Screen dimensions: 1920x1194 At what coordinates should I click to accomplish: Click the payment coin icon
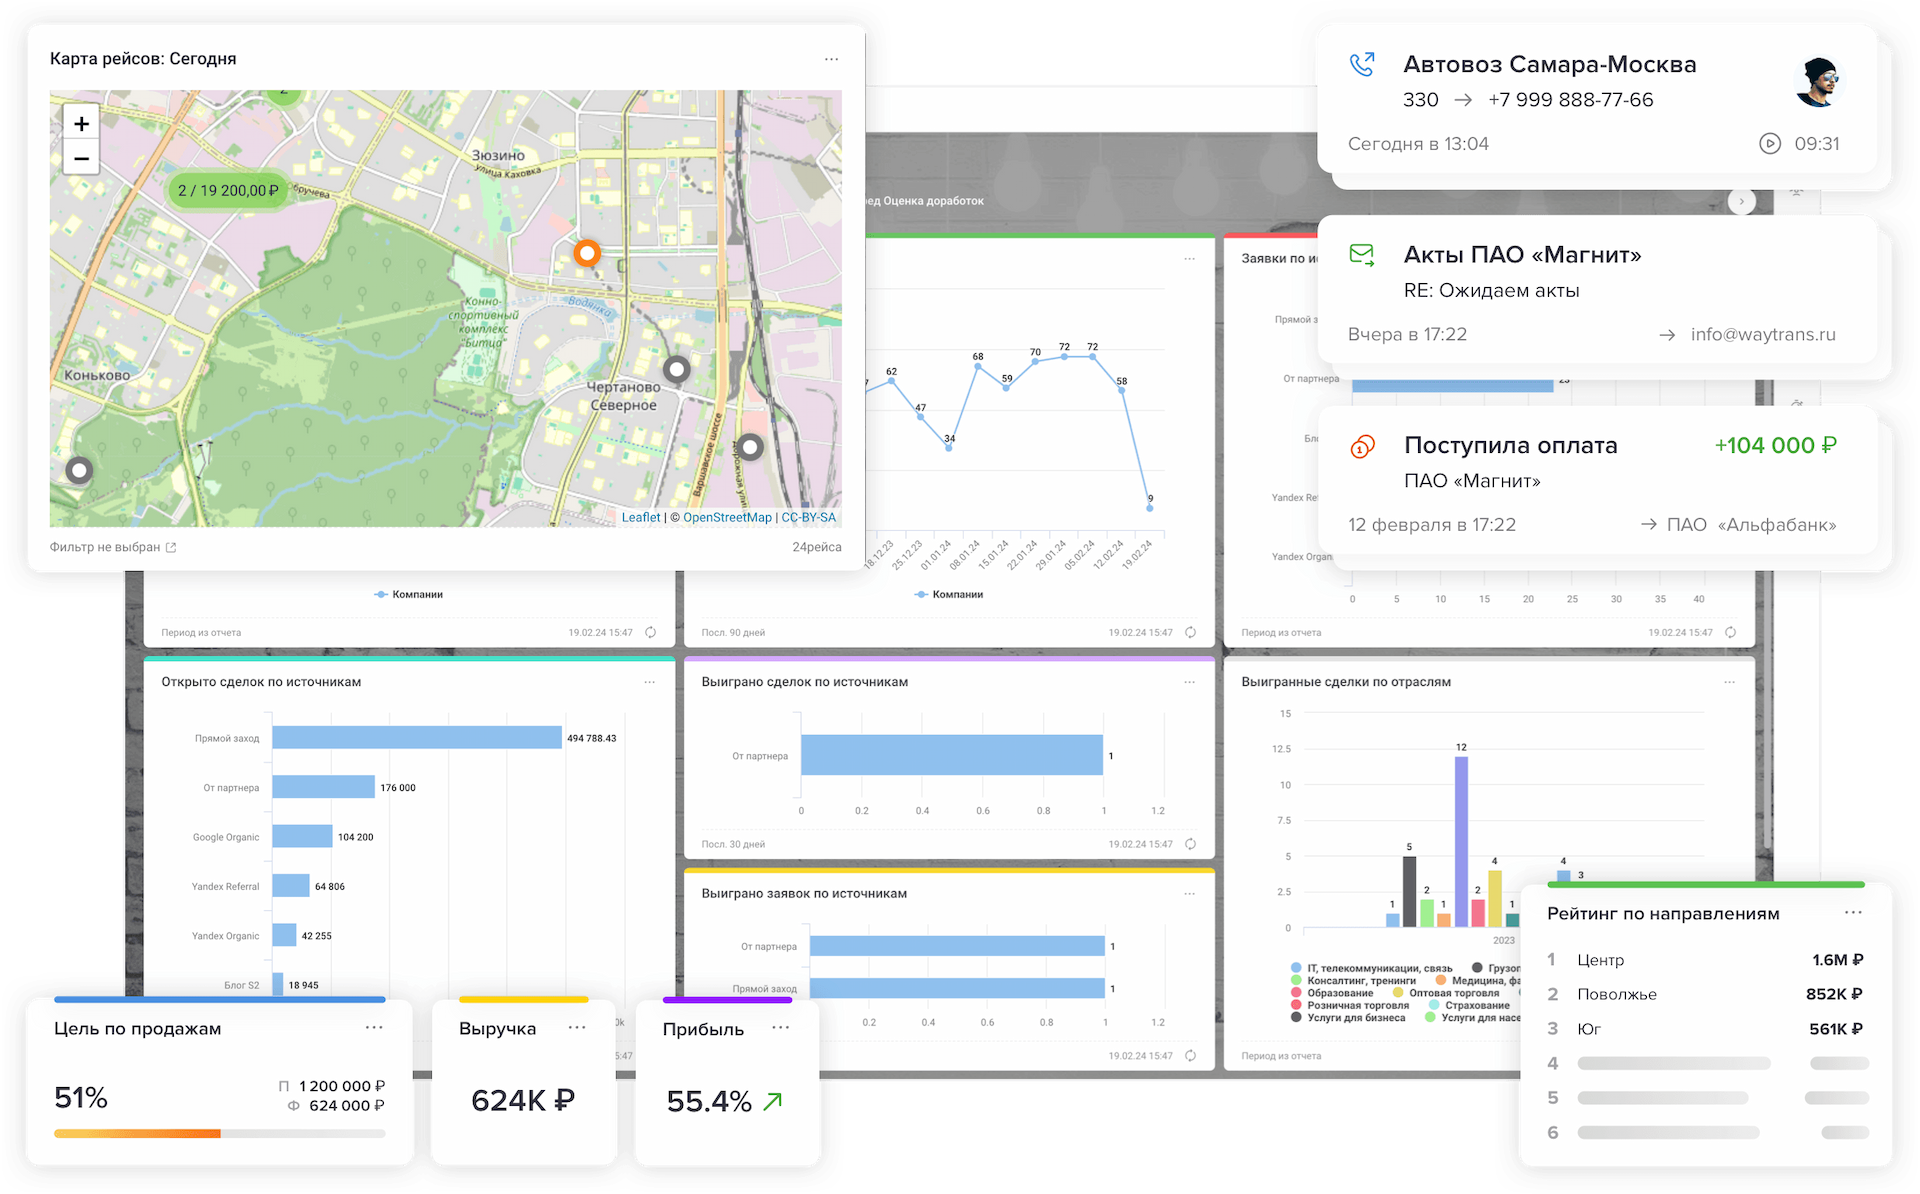point(1362,446)
